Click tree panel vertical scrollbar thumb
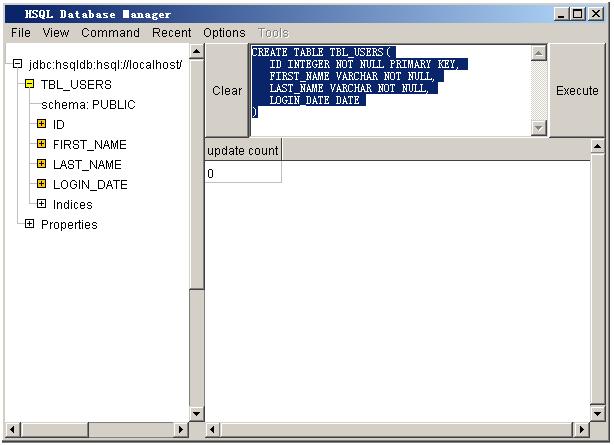Screen dimensions: 614x445 click(197, 175)
